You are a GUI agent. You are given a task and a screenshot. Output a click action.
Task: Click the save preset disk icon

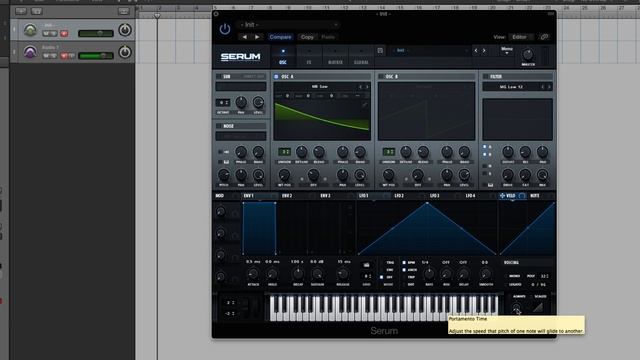[x=380, y=51]
